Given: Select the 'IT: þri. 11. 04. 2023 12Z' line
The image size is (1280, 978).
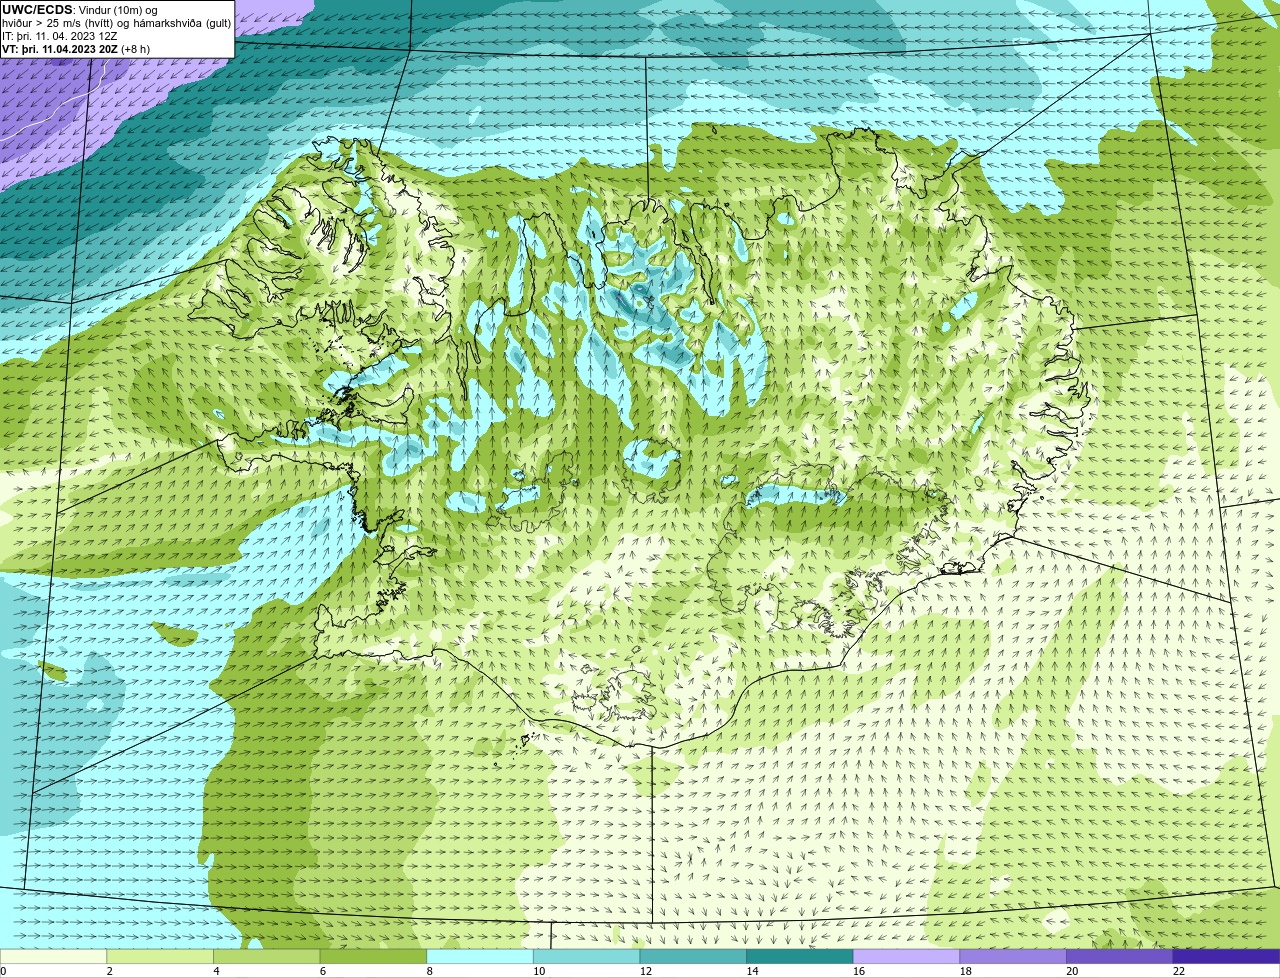Looking at the screenshot, I should 60,35.
